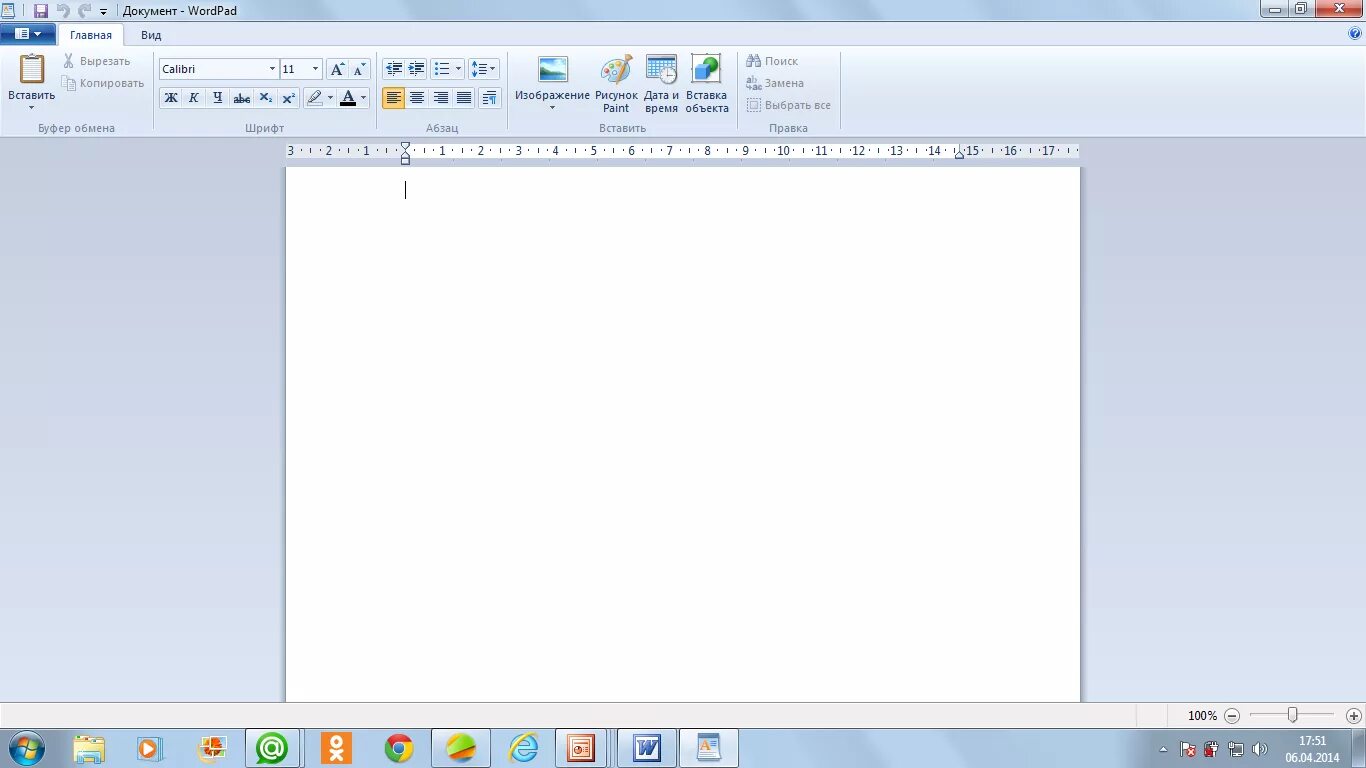Select justify text alignment
Image resolution: width=1366 pixels, height=768 pixels.
(x=464, y=97)
